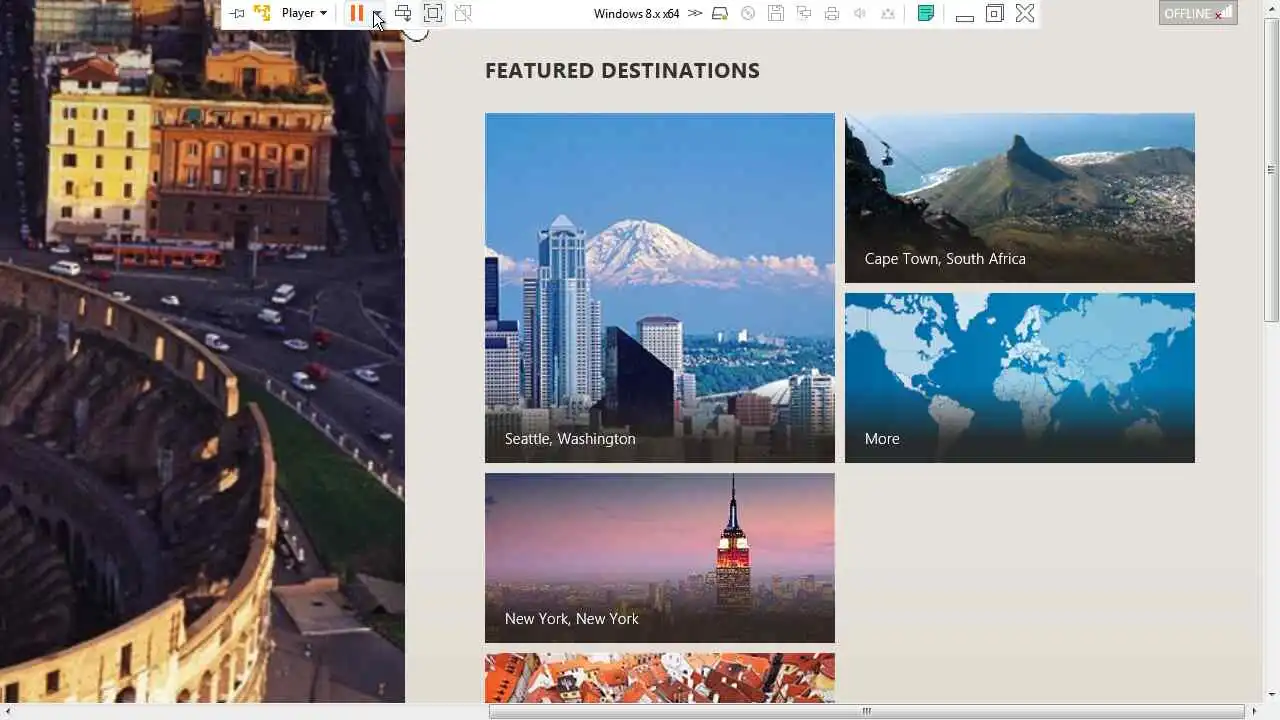Click the horizontal scrollbar left arrow
This screenshot has width=1280, height=720.
[7, 711]
